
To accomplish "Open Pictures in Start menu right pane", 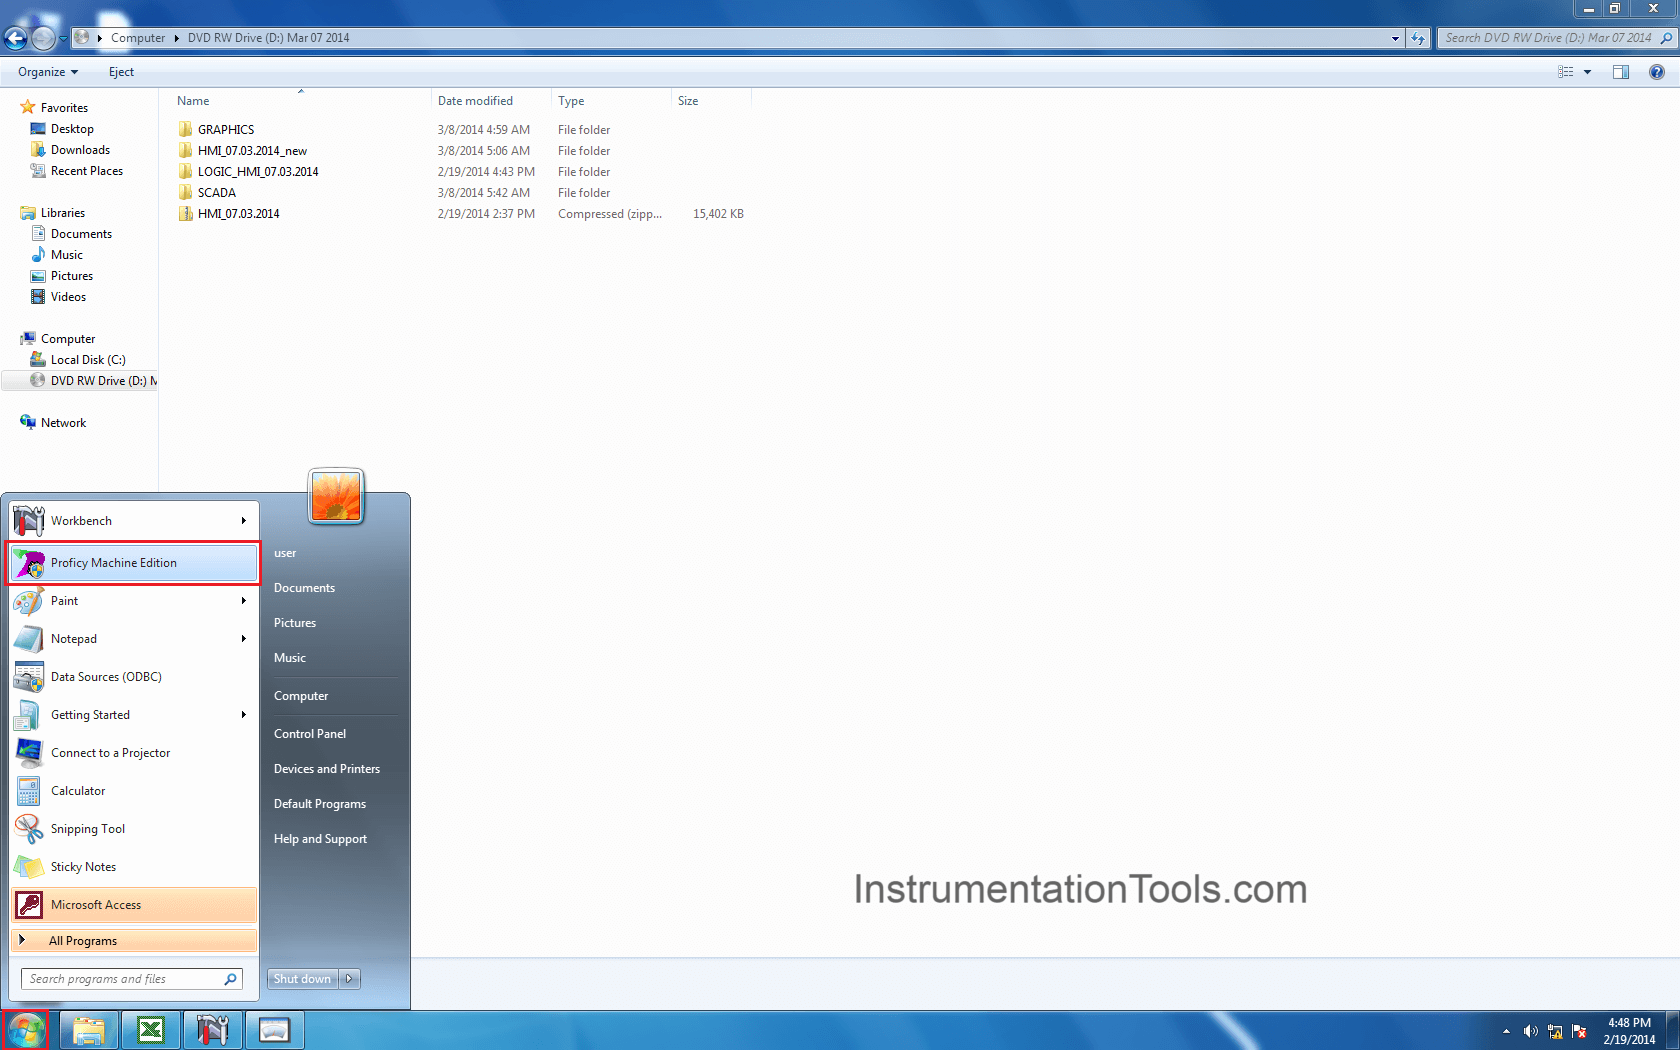I will 295,623.
